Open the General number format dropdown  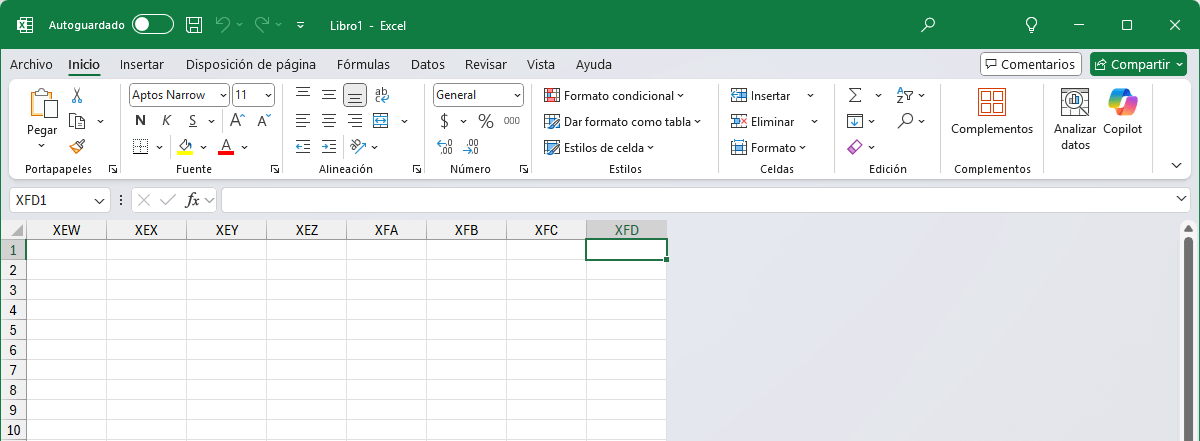517,95
